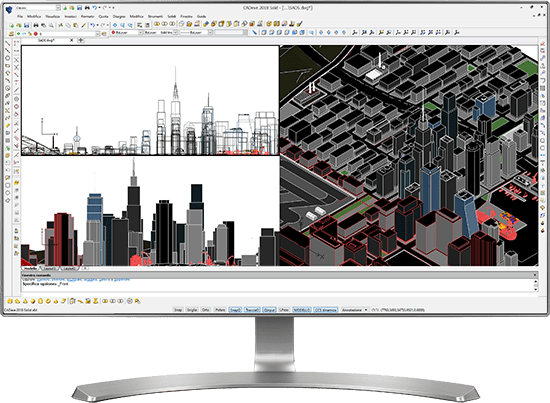Open the Visualizza menu
Viewport: 550px width, 403px height.
[53, 16]
